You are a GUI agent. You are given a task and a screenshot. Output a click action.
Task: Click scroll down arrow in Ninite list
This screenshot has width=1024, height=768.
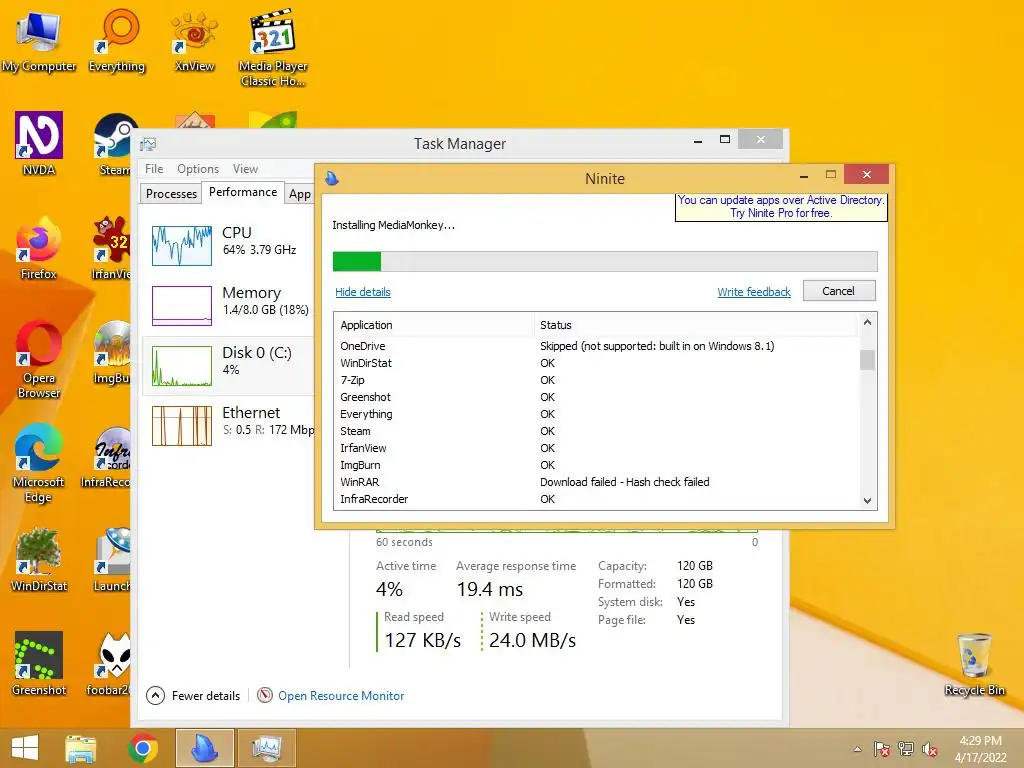(x=867, y=500)
